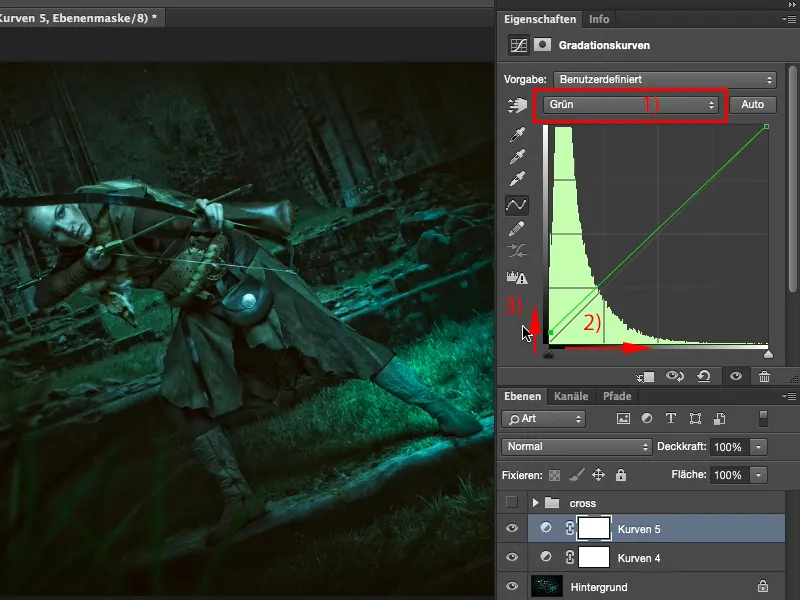Click the Deckkraft 100% field
Image resolution: width=800 pixels, height=600 pixels.
(729, 447)
